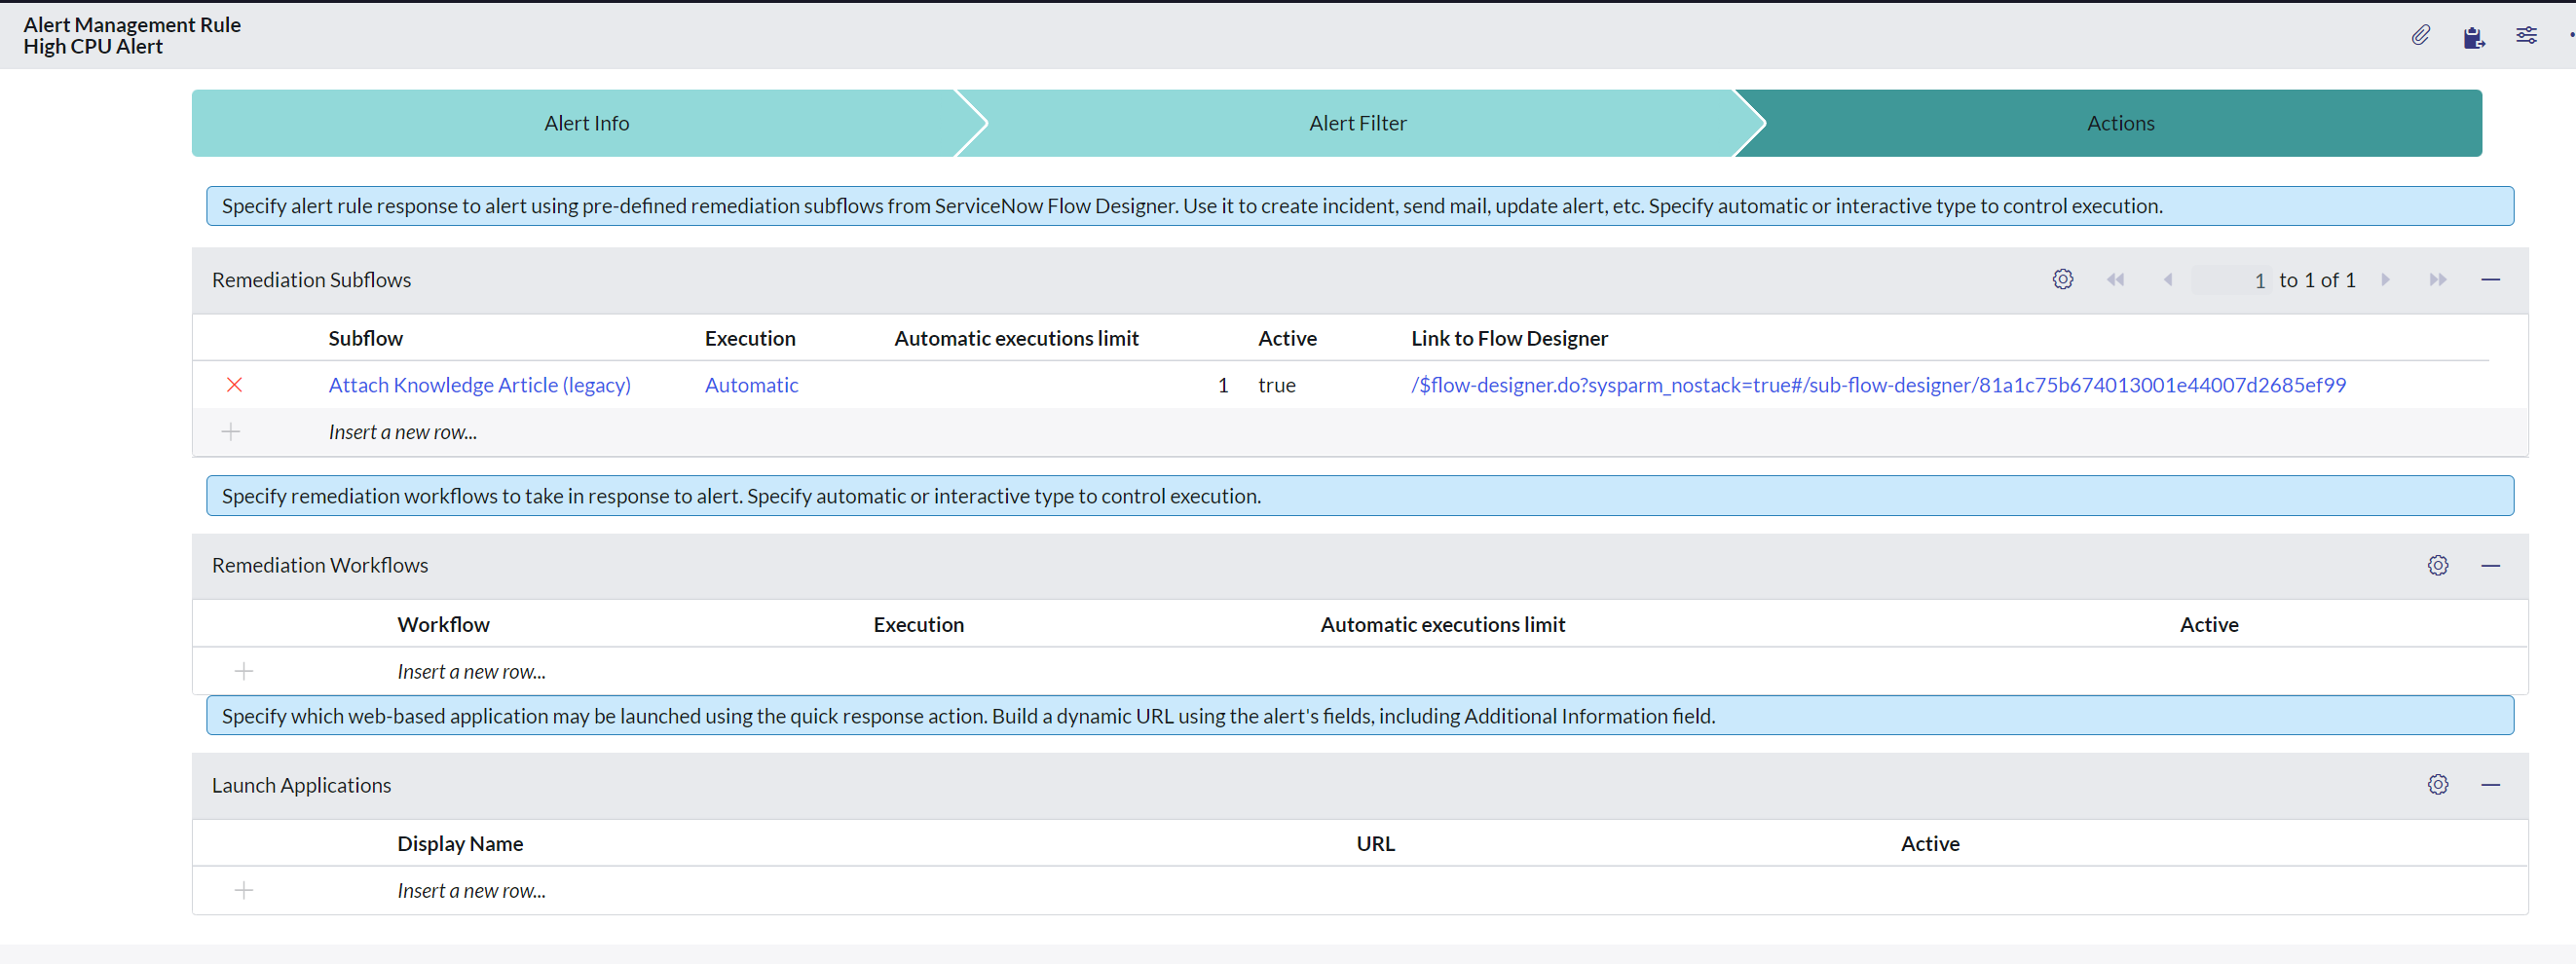The width and height of the screenshot is (2576, 964).
Task: Insert a new row in Remediation Subflows
Action: point(403,432)
